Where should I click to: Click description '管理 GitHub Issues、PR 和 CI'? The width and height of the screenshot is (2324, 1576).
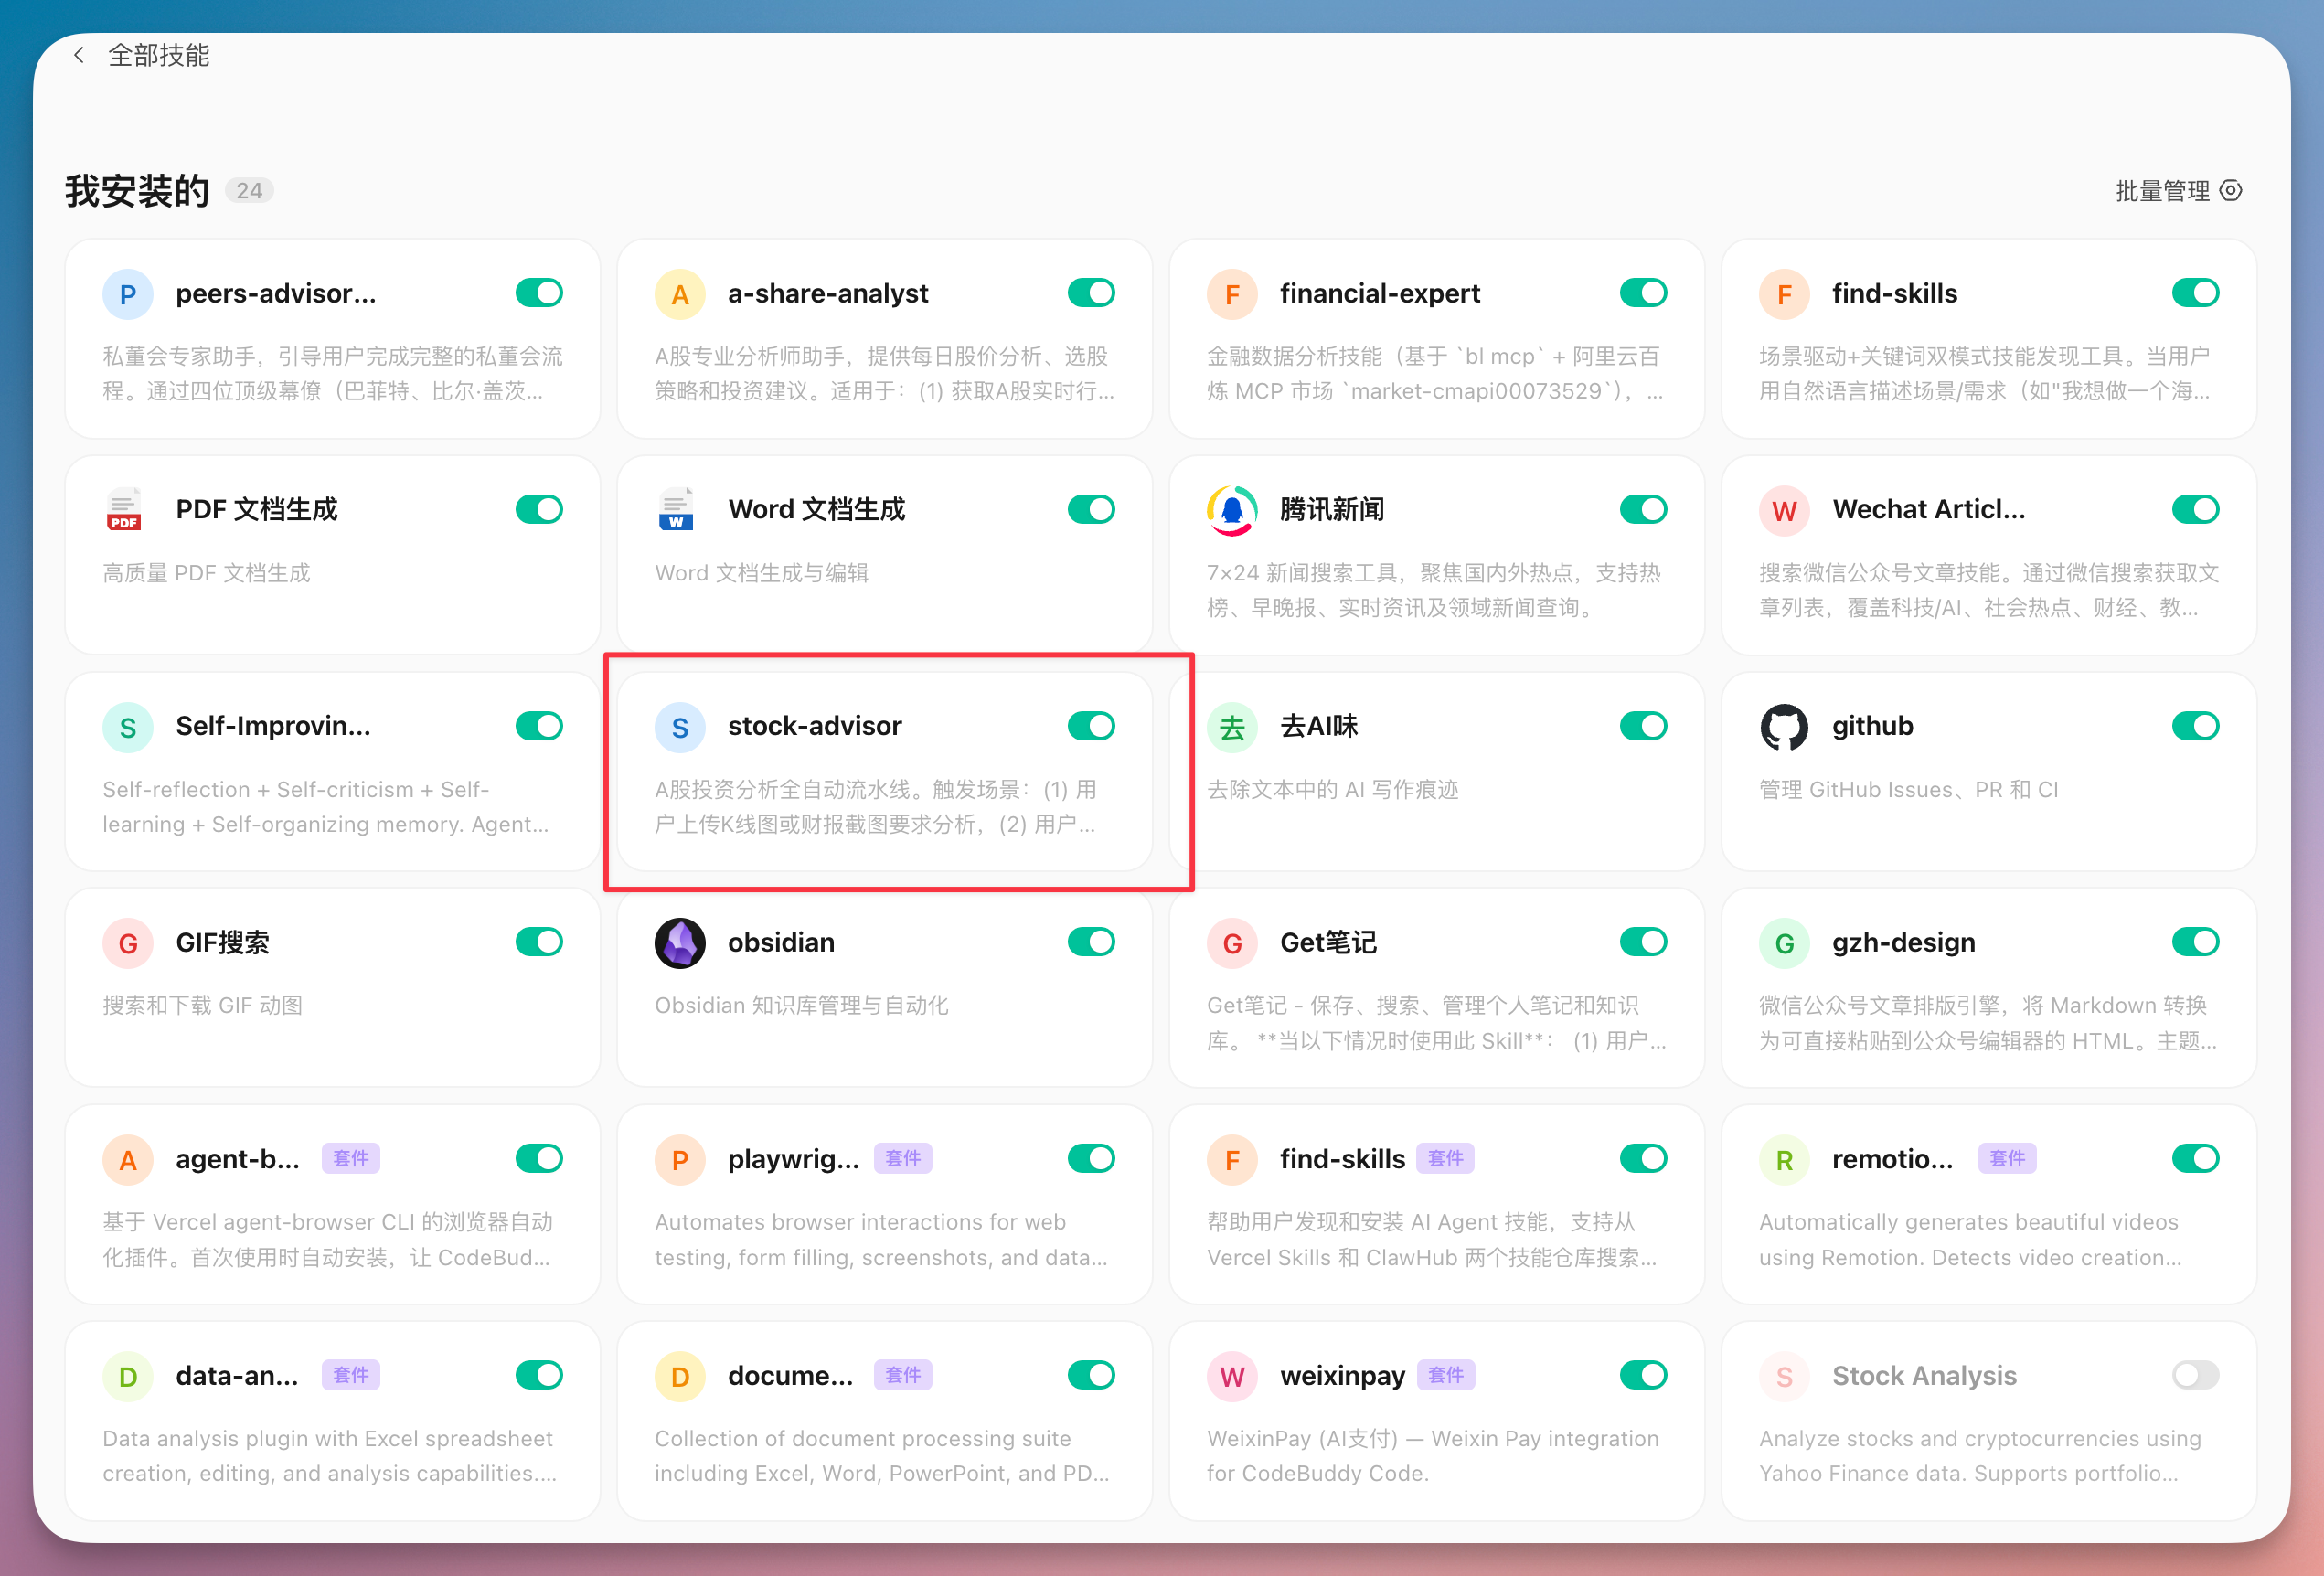[x=1908, y=790]
